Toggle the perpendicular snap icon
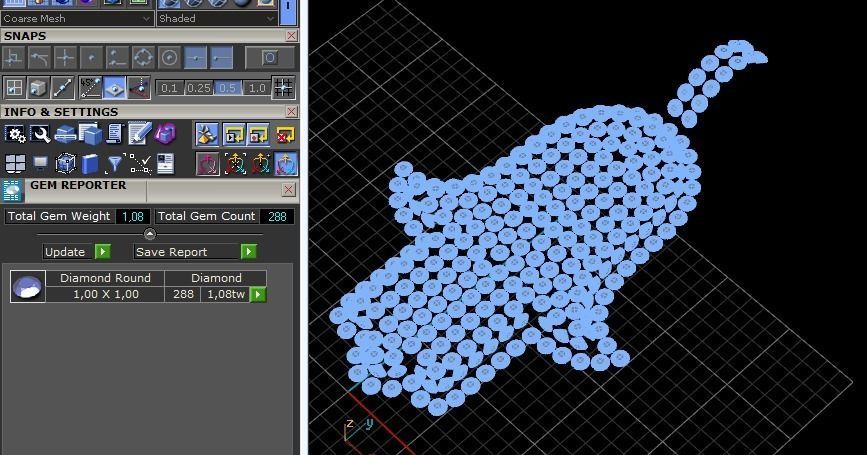Viewport: 867px width, 455px height. point(14,57)
